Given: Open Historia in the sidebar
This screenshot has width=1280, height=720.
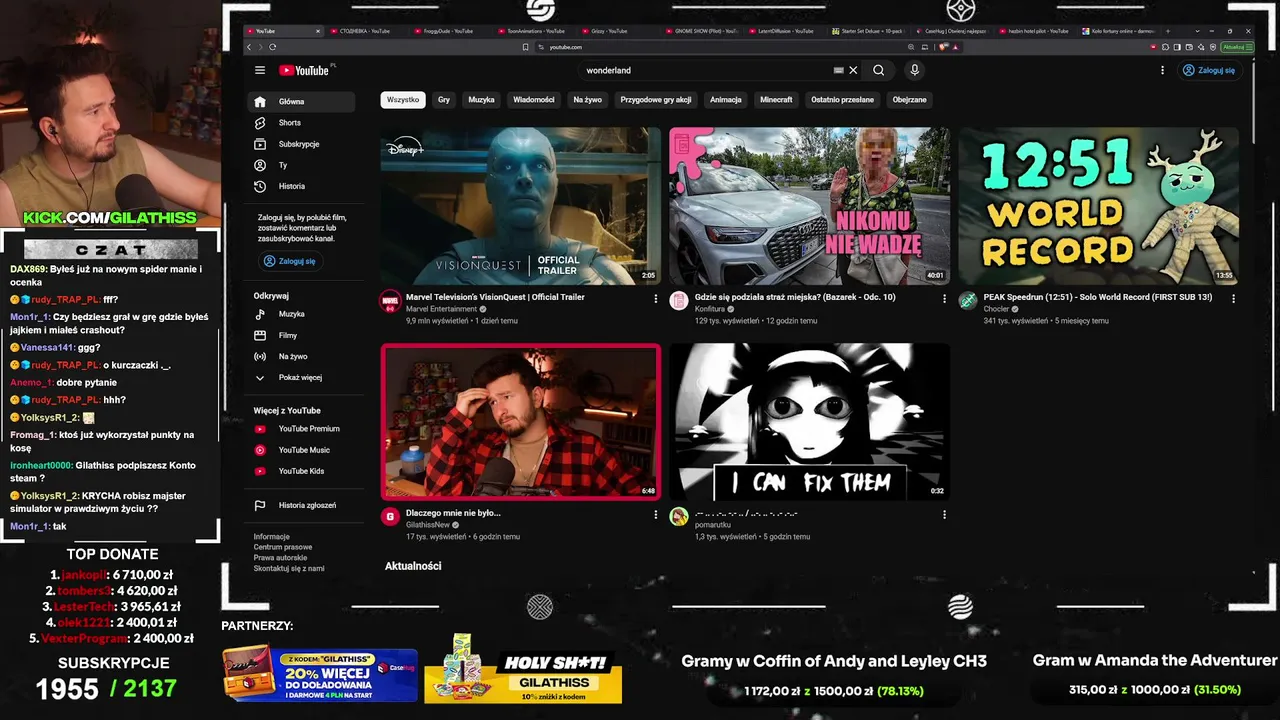Looking at the screenshot, I should pos(301,186).
